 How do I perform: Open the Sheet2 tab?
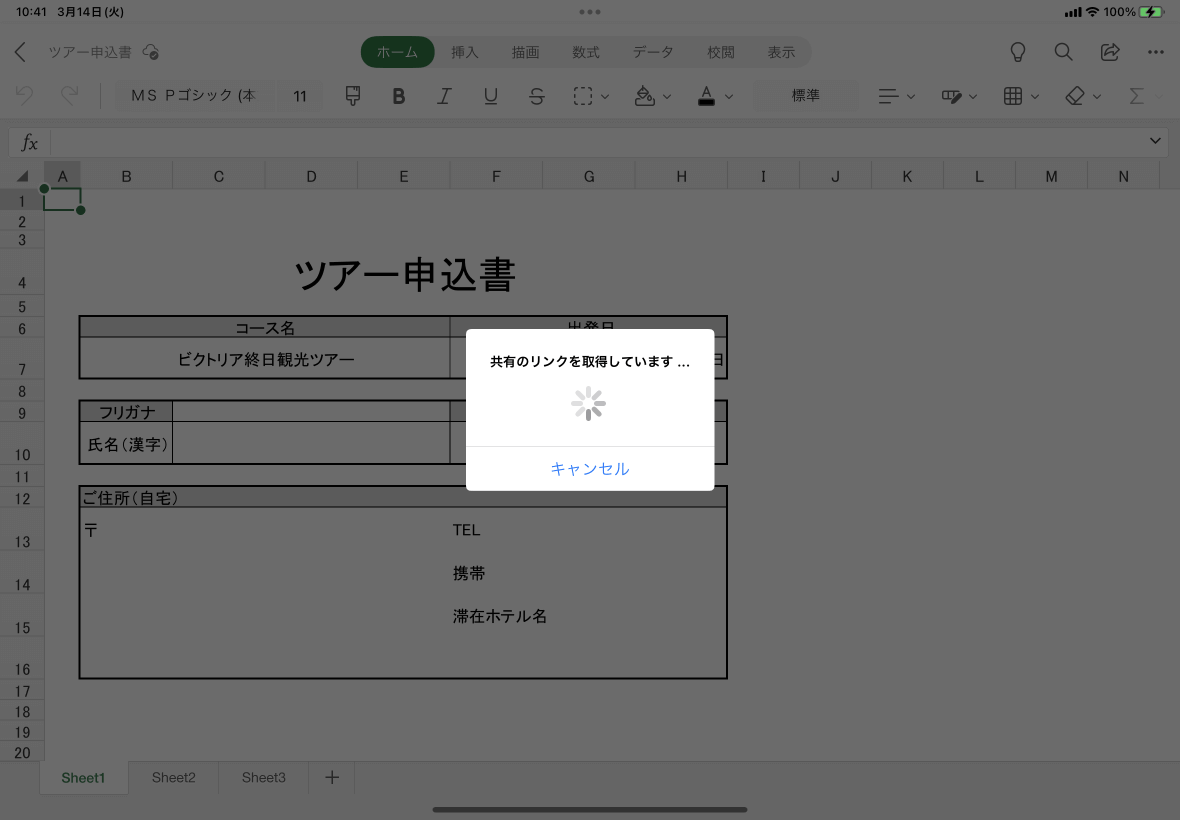pyautogui.click(x=172, y=777)
